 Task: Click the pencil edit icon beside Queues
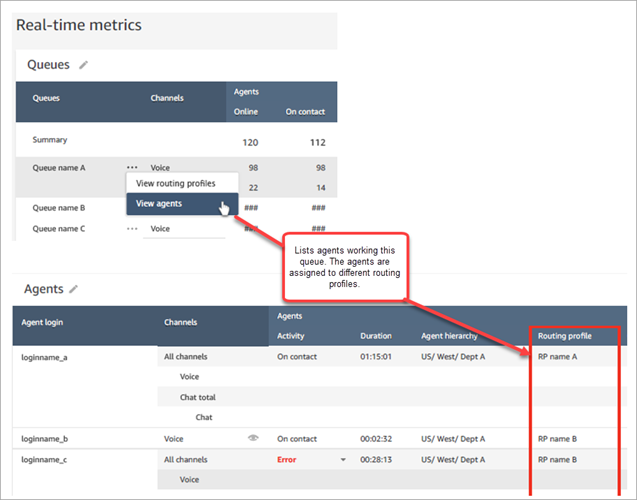coord(85,65)
